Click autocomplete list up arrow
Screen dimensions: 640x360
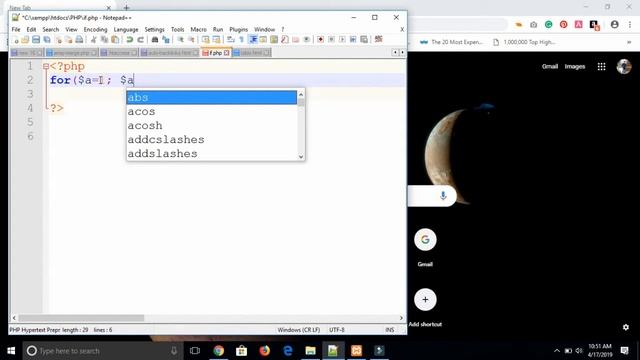301,94
